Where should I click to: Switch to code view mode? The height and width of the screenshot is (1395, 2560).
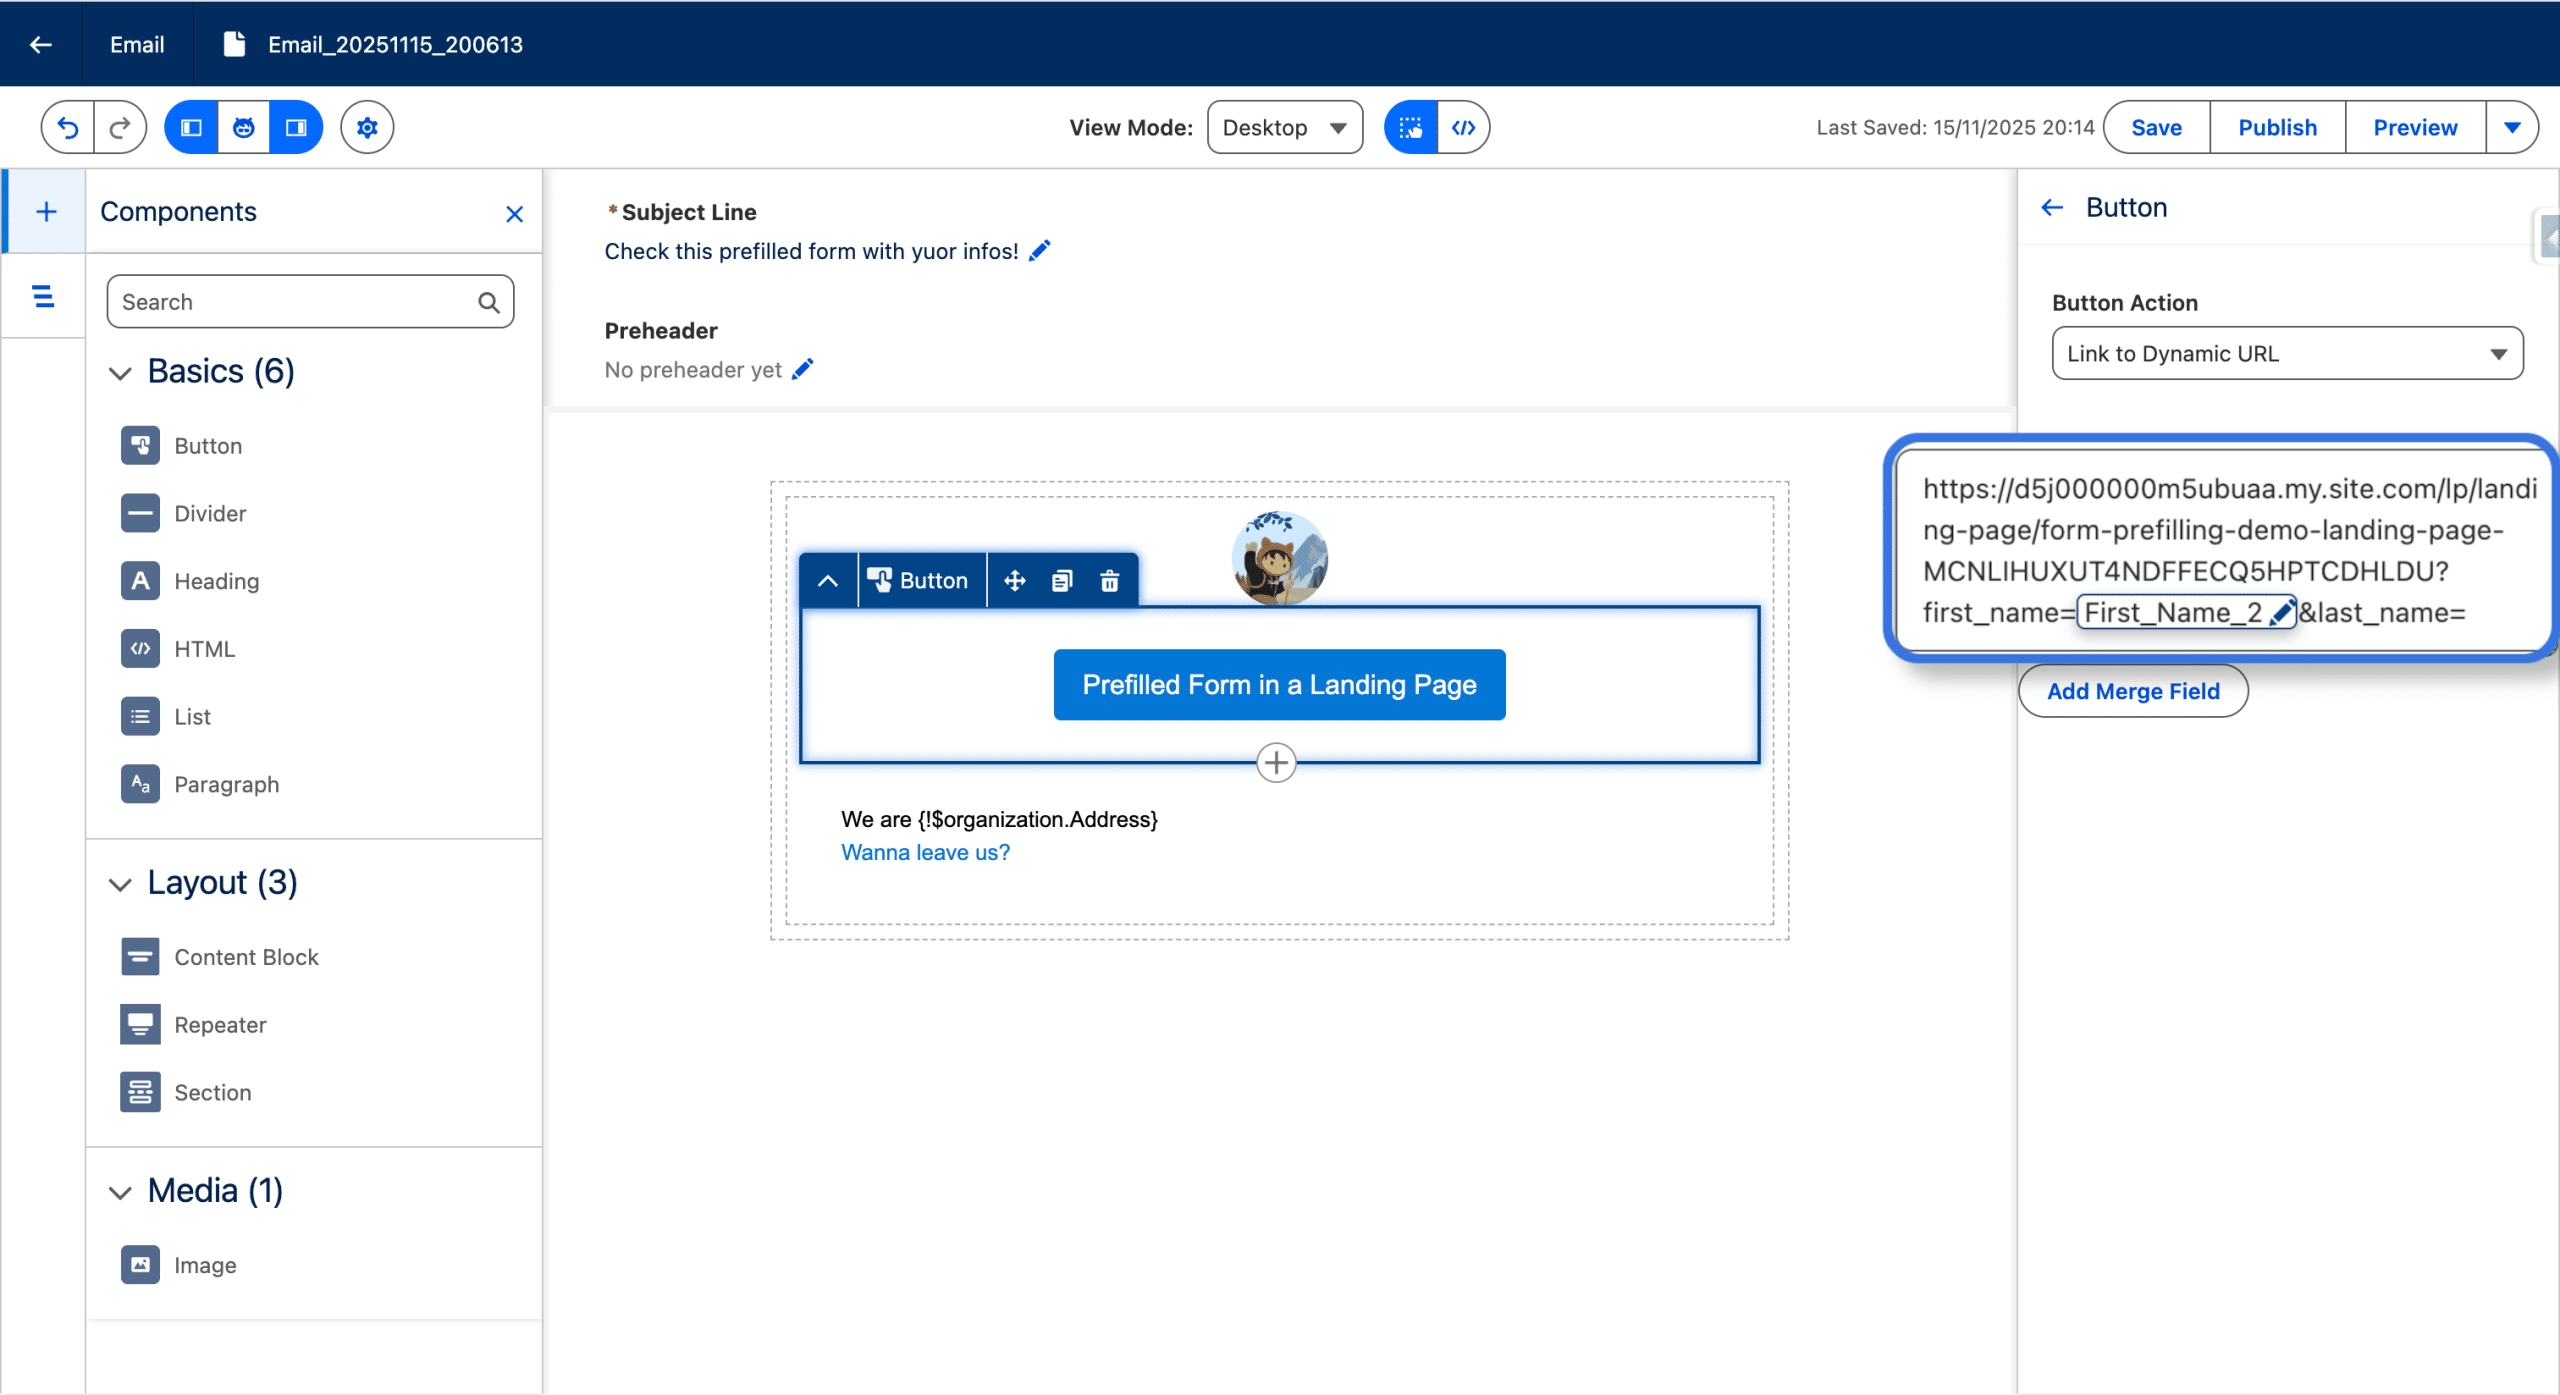click(x=1463, y=128)
